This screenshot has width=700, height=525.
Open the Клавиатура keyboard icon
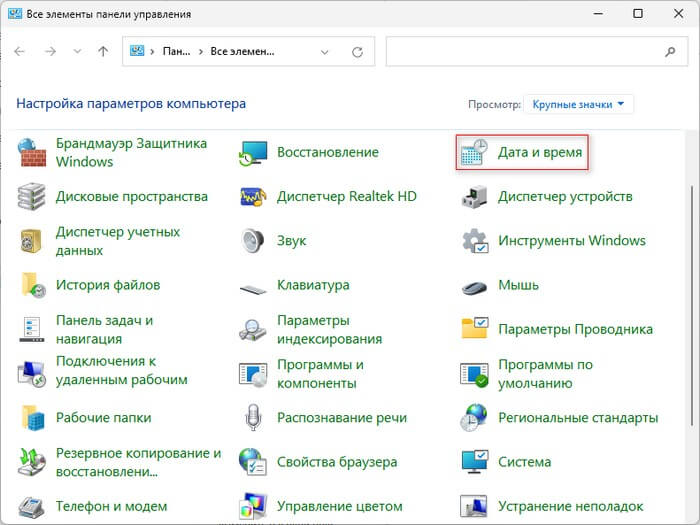[x=253, y=289]
